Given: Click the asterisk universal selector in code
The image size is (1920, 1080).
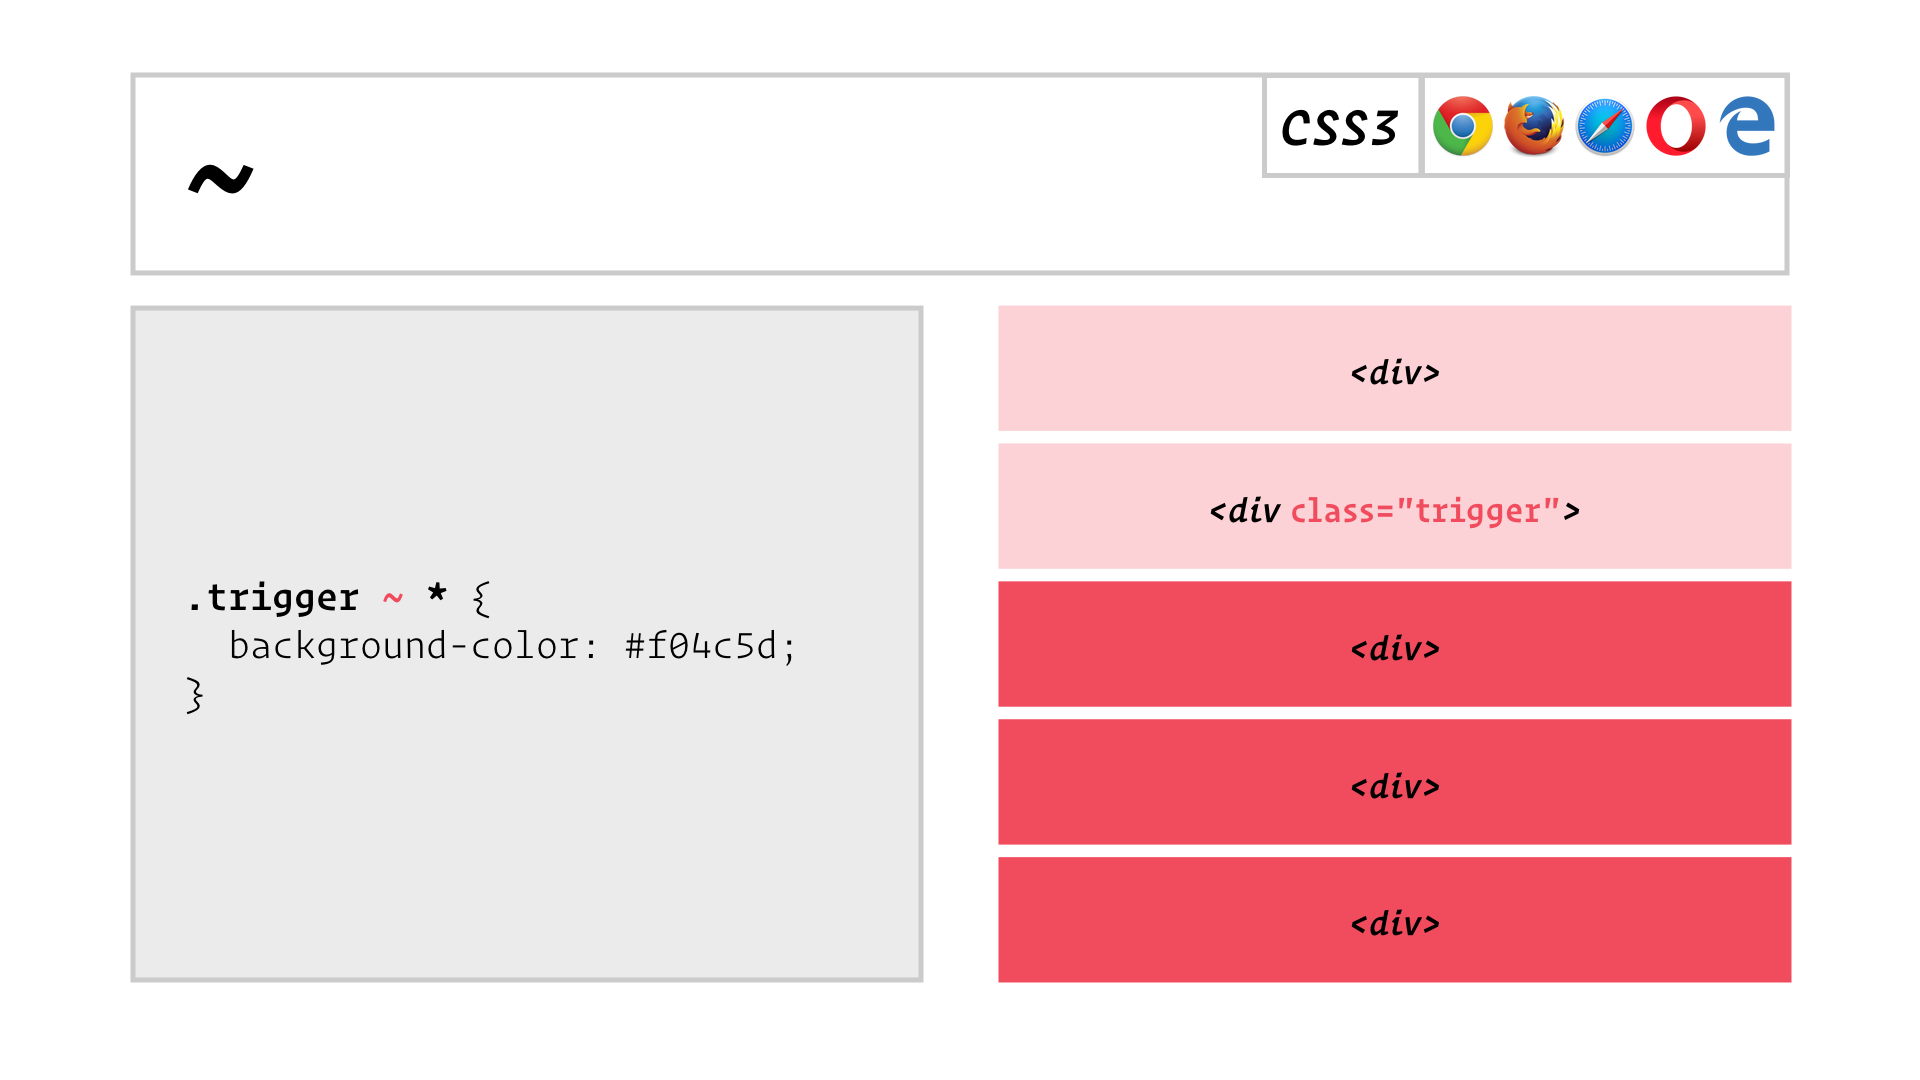Looking at the screenshot, I should (437, 592).
